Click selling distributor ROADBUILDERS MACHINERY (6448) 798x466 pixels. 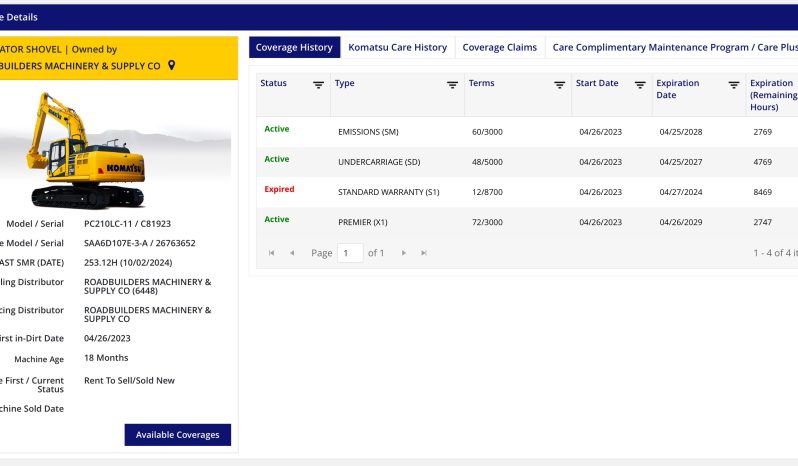coord(147,286)
